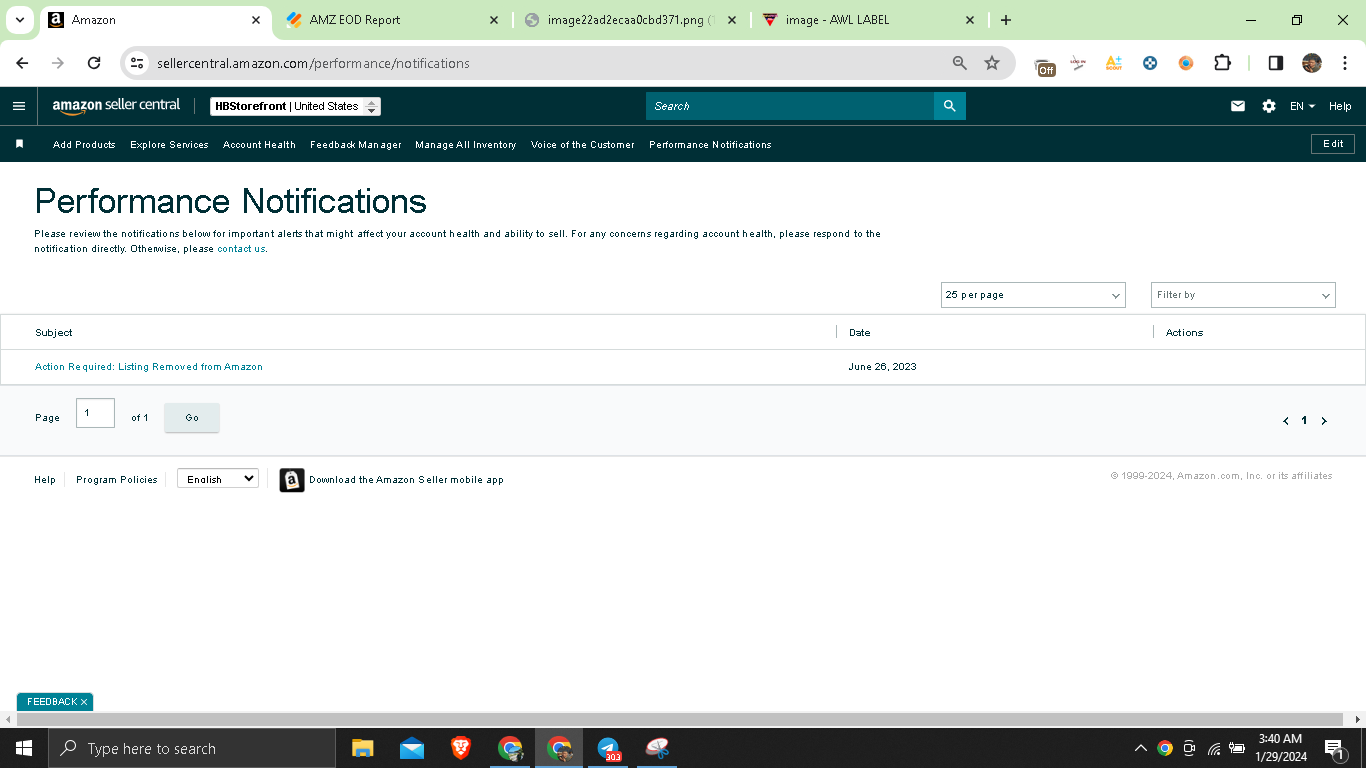Click the Edit button in navigation bar
The width and height of the screenshot is (1366, 768).
point(1333,144)
